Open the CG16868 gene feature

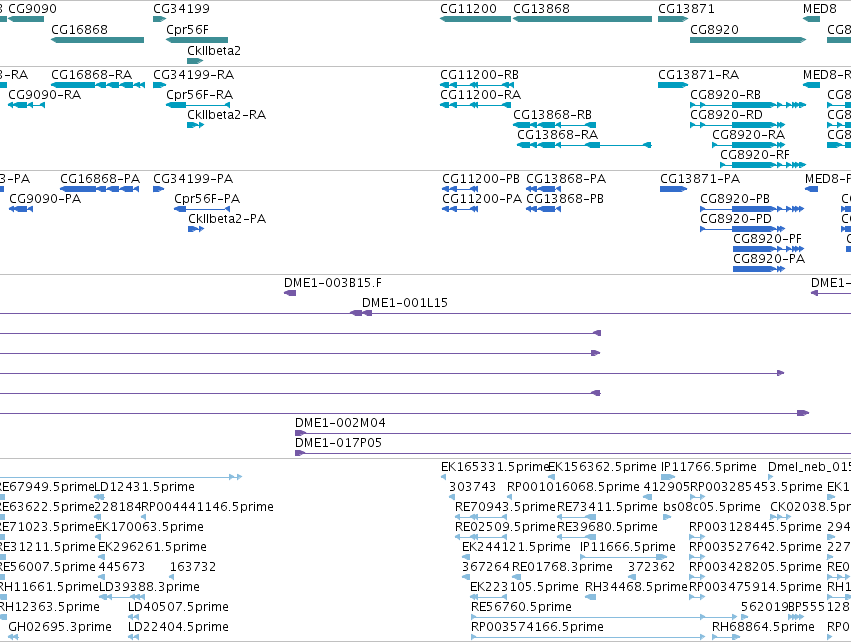coord(97,40)
